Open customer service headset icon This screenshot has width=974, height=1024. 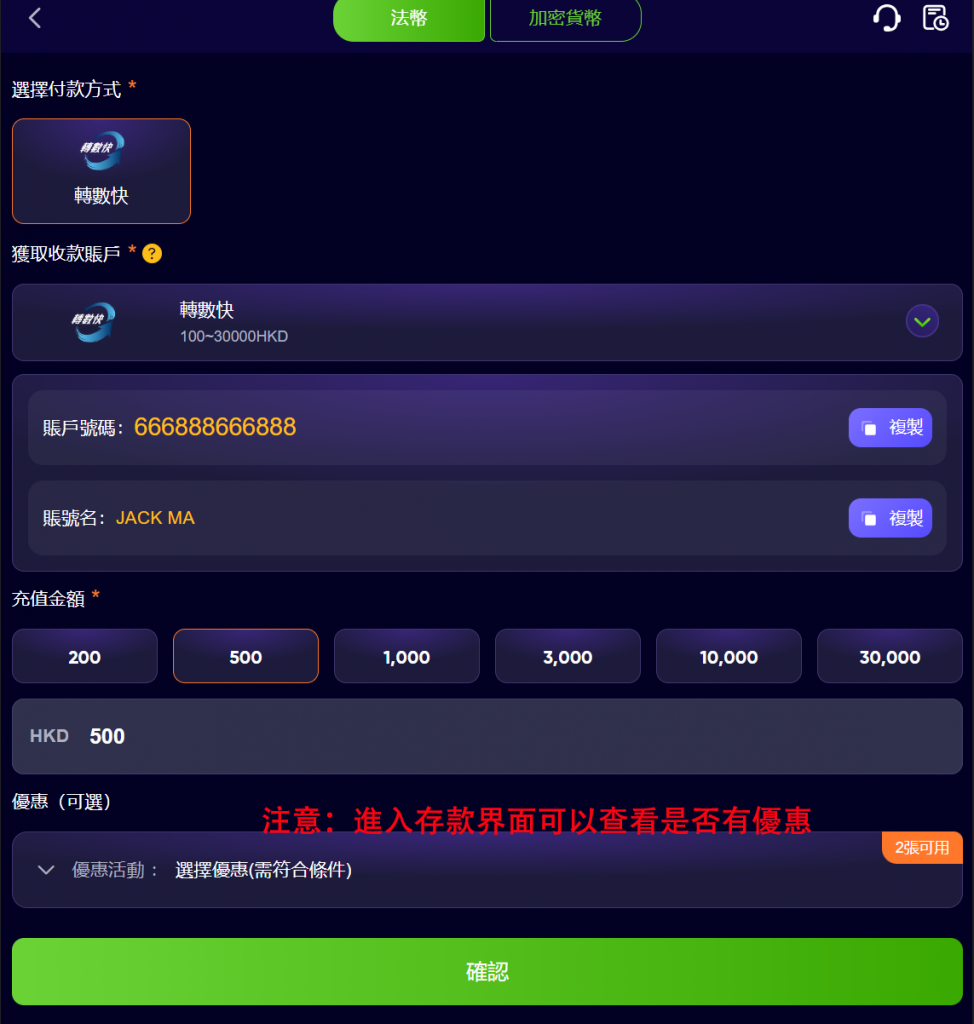tap(886, 18)
